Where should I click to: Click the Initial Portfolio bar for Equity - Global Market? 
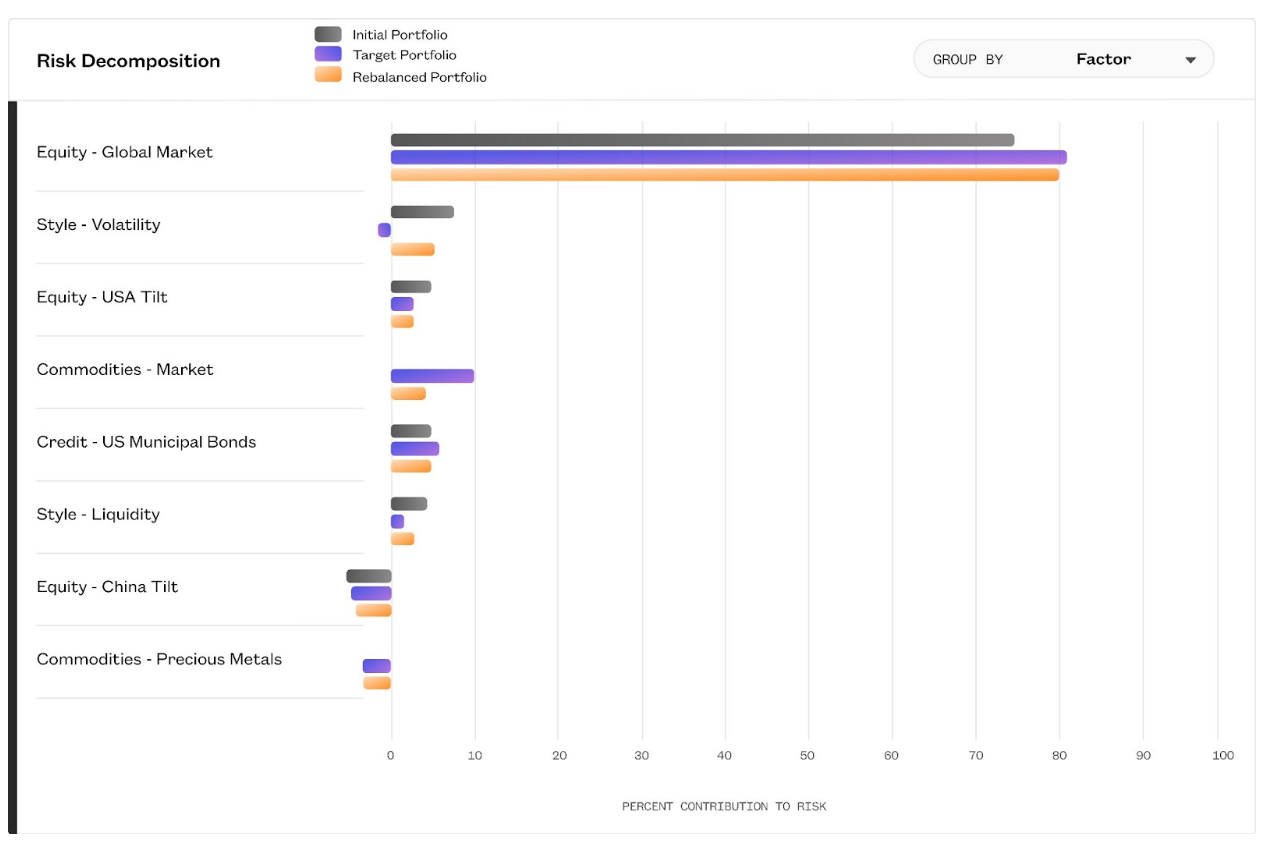702,140
